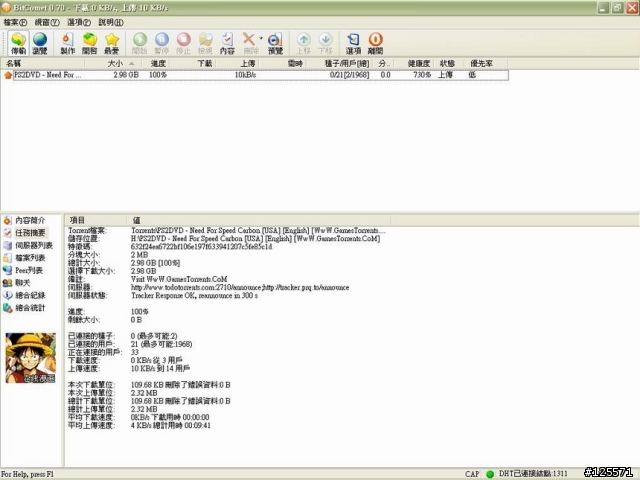Click the orange arrow icon of PS2DVD task
Viewport: 640px width, 480px height.
(7, 75)
